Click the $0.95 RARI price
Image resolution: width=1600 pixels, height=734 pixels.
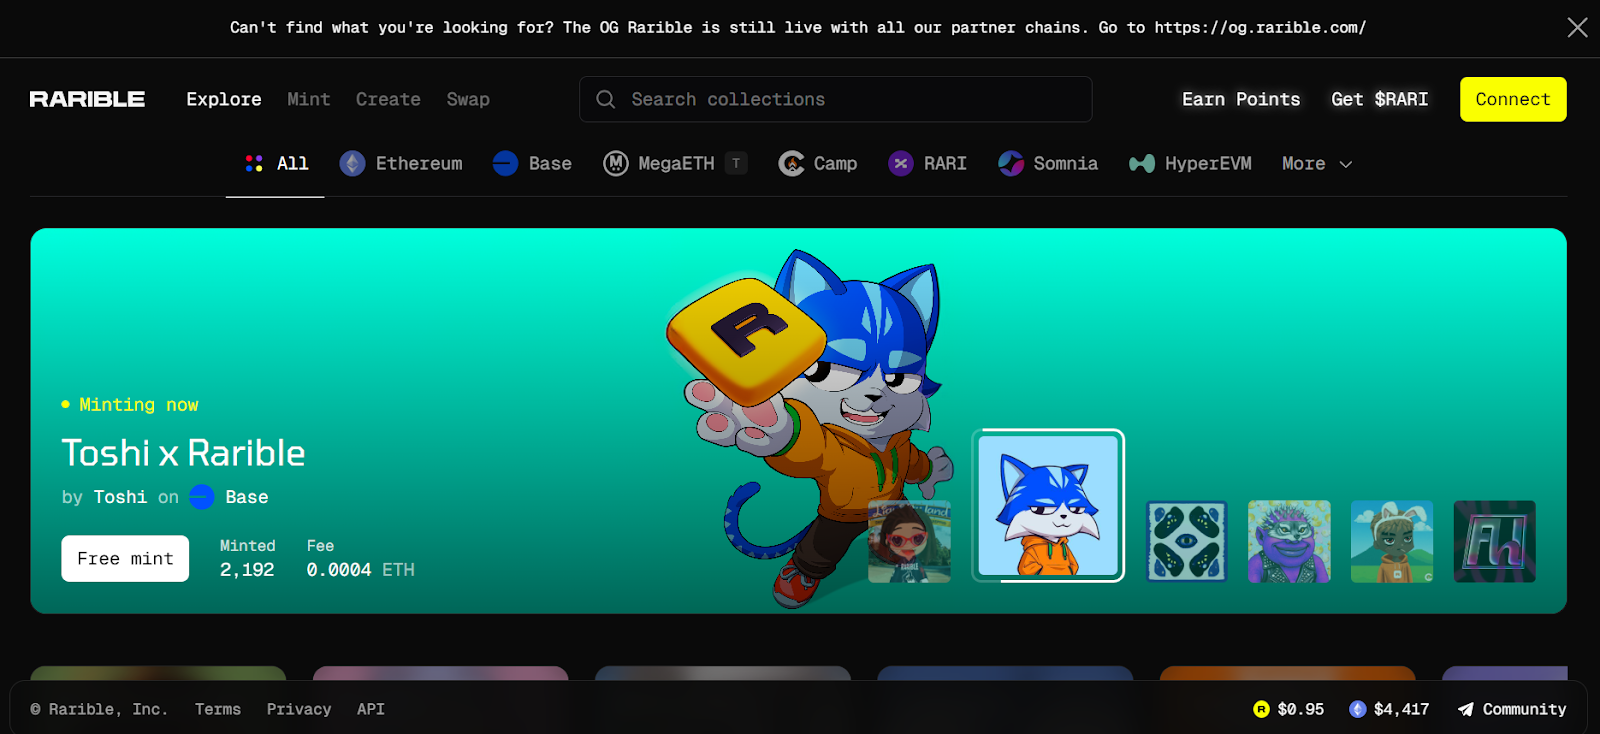[x=1301, y=709]
